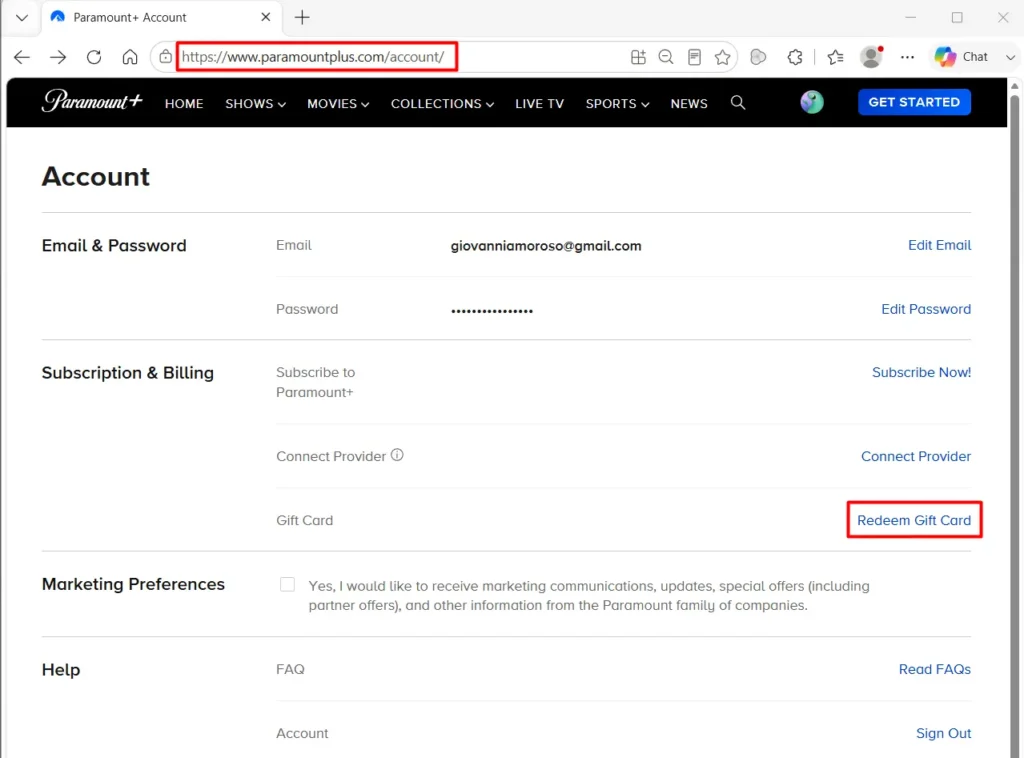Open the browser settings and more menu

click(907, 57)
